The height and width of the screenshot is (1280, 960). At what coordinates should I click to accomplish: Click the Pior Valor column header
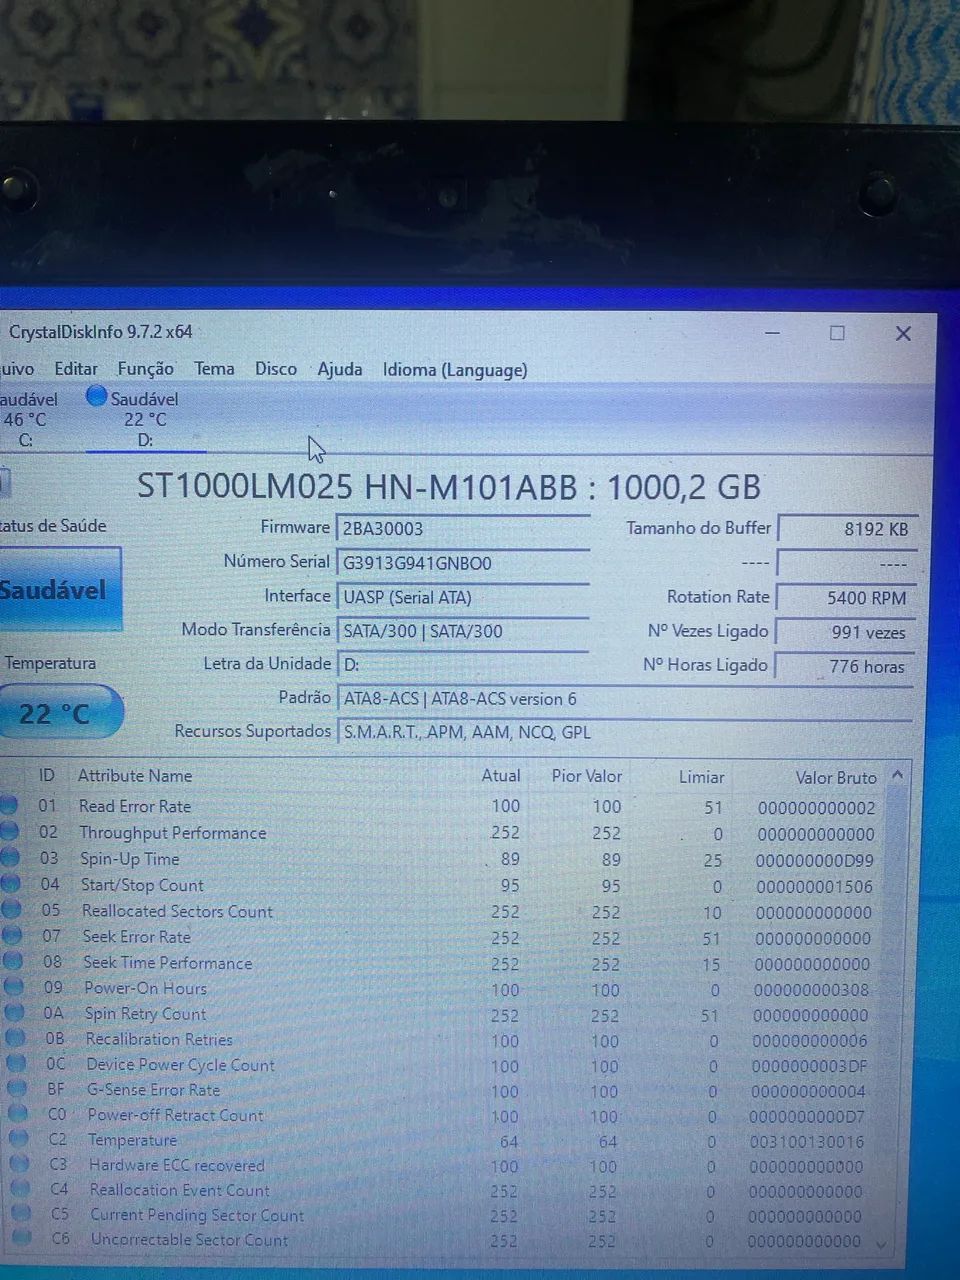(587, 776)
